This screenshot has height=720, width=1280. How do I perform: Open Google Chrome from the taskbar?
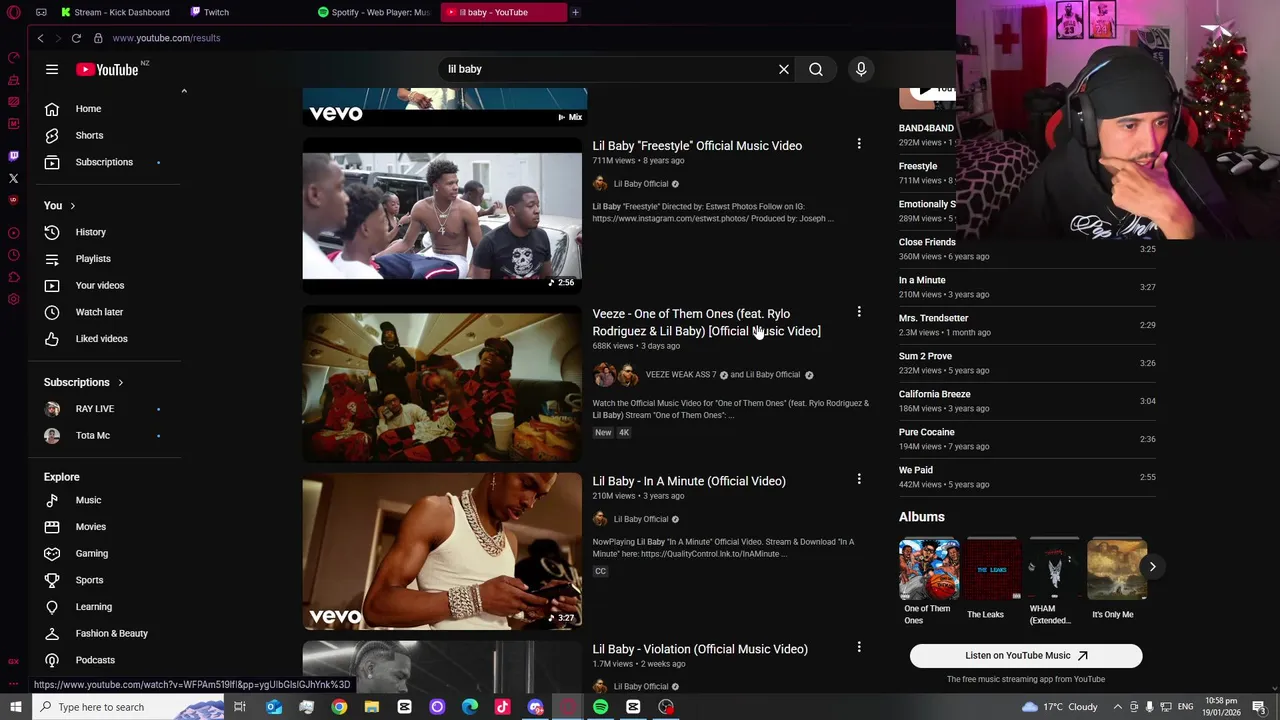tap(339, 707)
